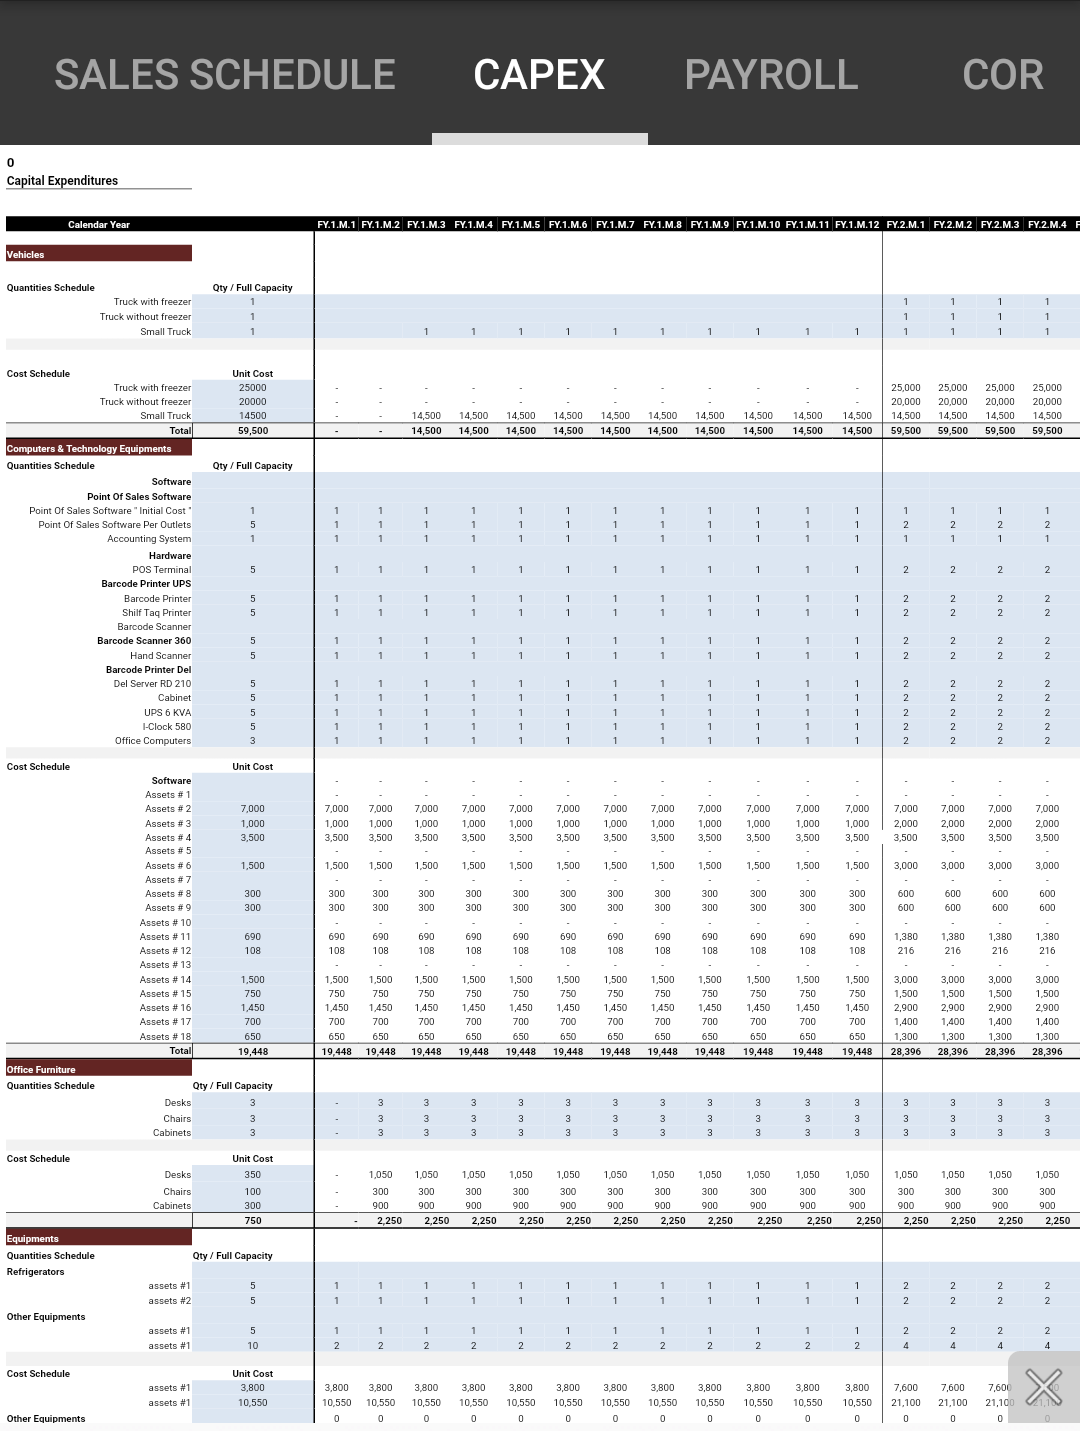Click the Hand Scanner row label
The width and height of the screenshot is (1080, 1431).
click(160, 656)
